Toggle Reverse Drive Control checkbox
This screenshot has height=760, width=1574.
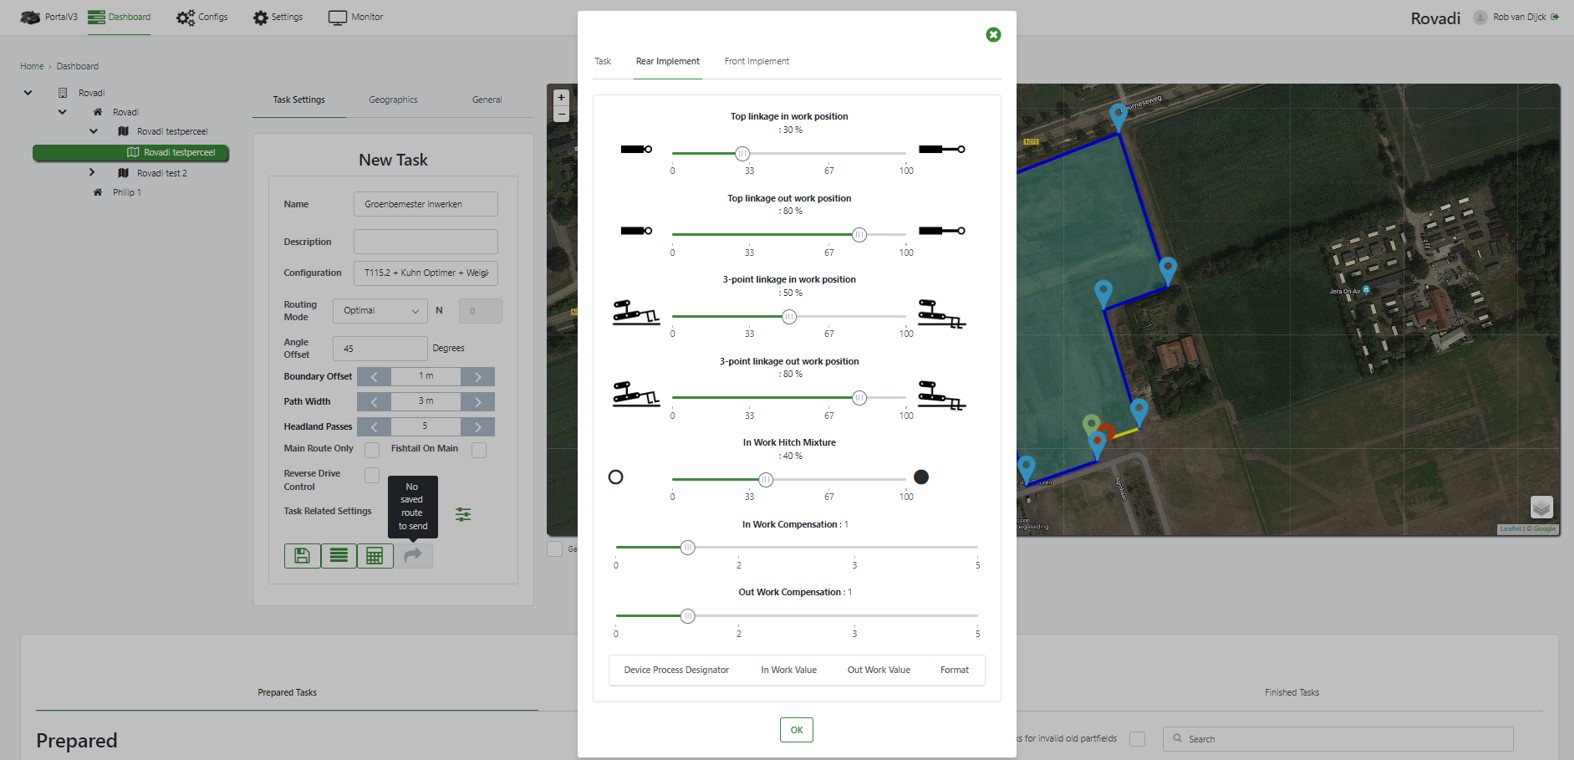372,475
